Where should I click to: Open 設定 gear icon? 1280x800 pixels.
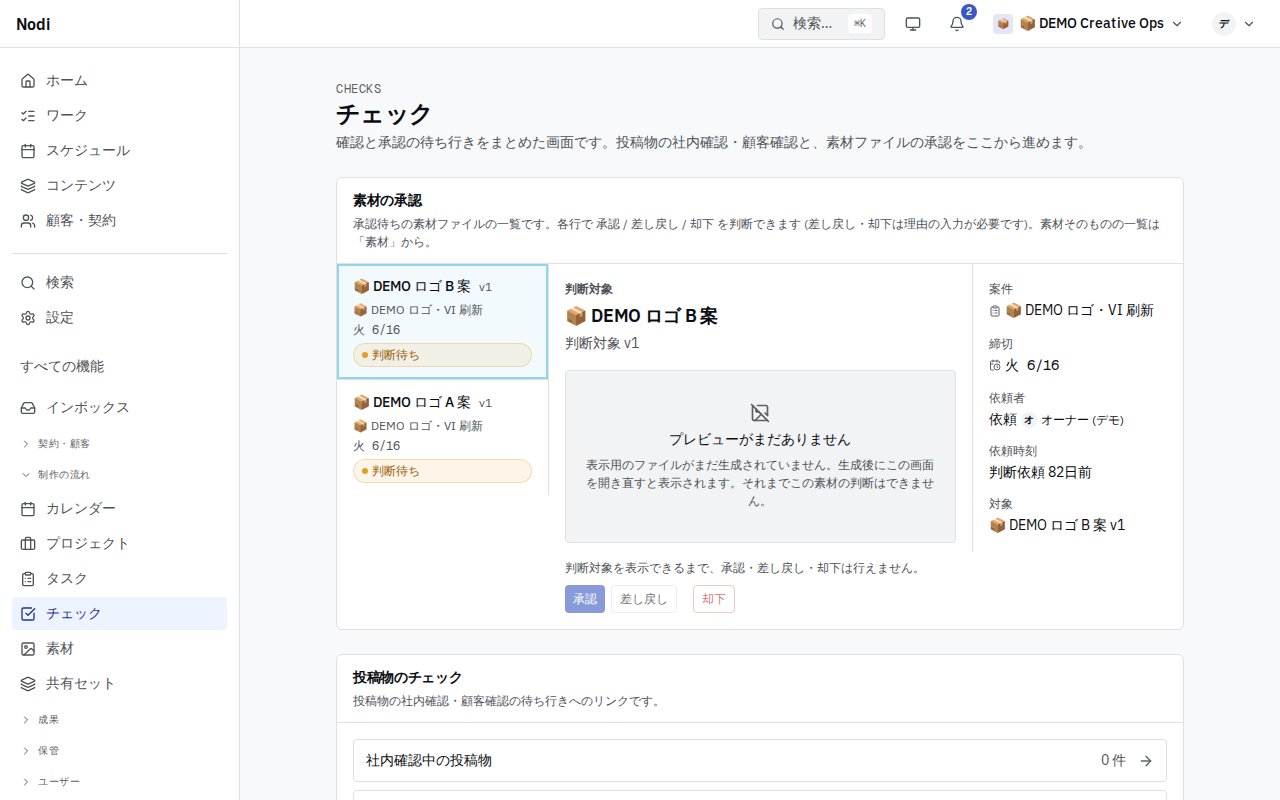point(28,317)
